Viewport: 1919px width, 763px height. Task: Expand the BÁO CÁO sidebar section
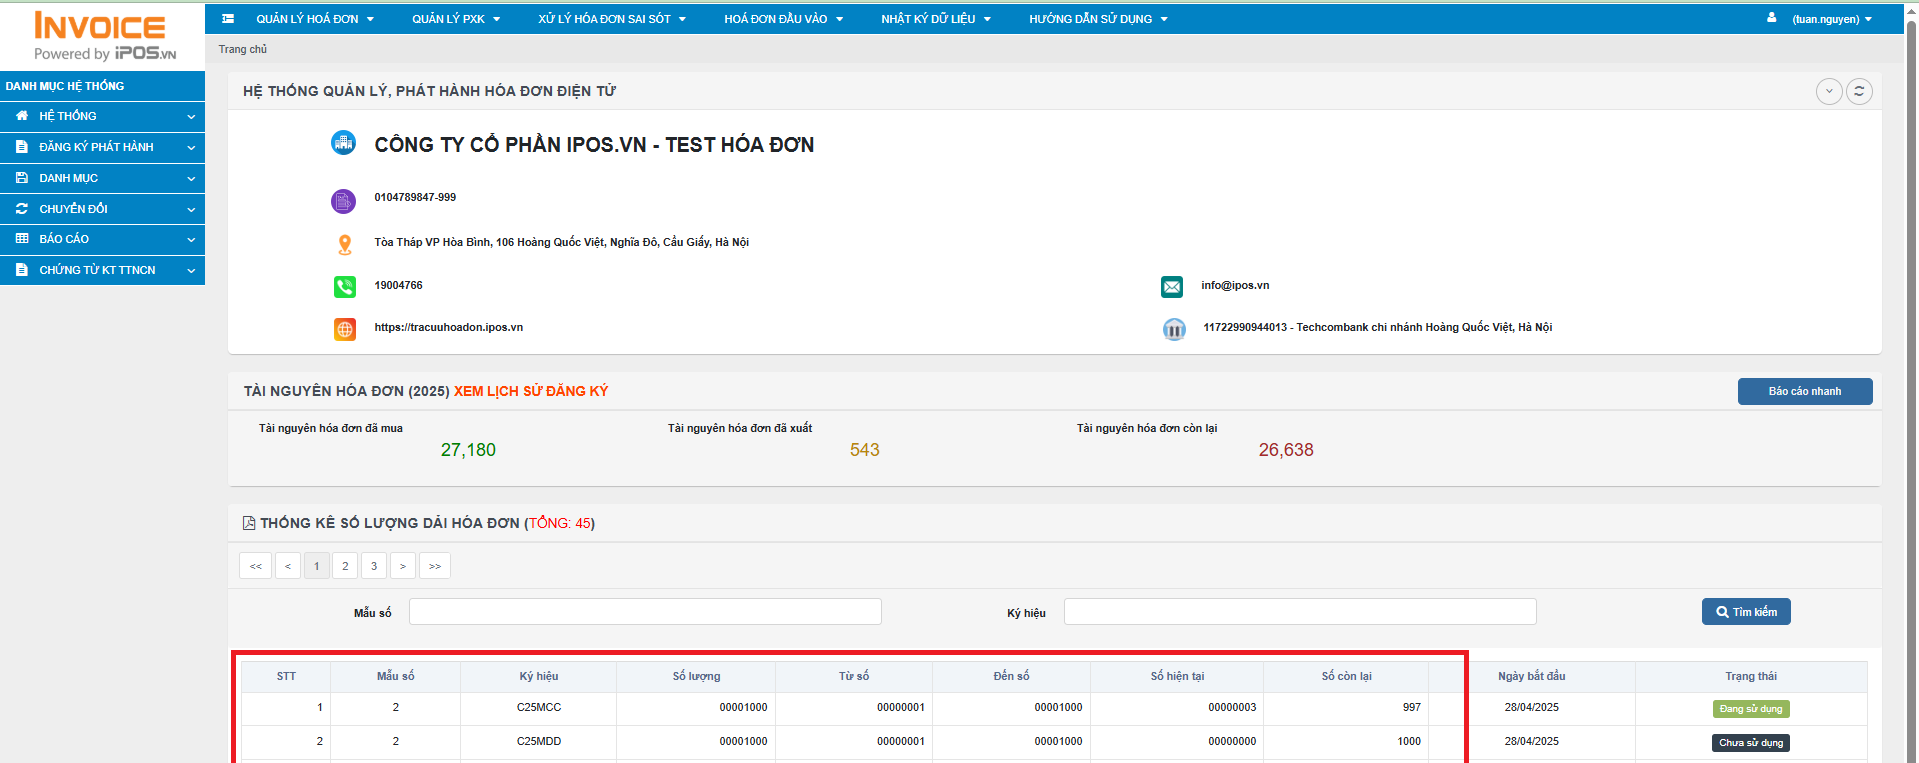click(x=102, y=239)
